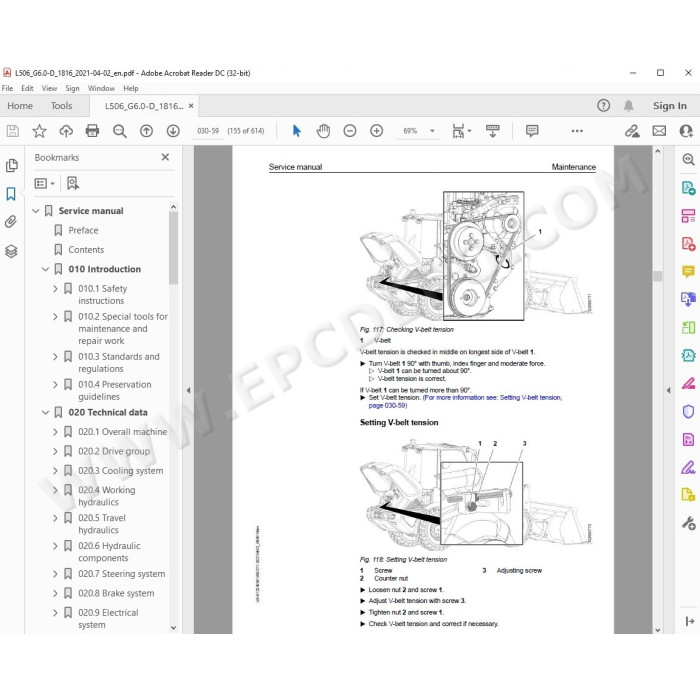Open the 020.7 Steering system bookmark

coord(121,574)
